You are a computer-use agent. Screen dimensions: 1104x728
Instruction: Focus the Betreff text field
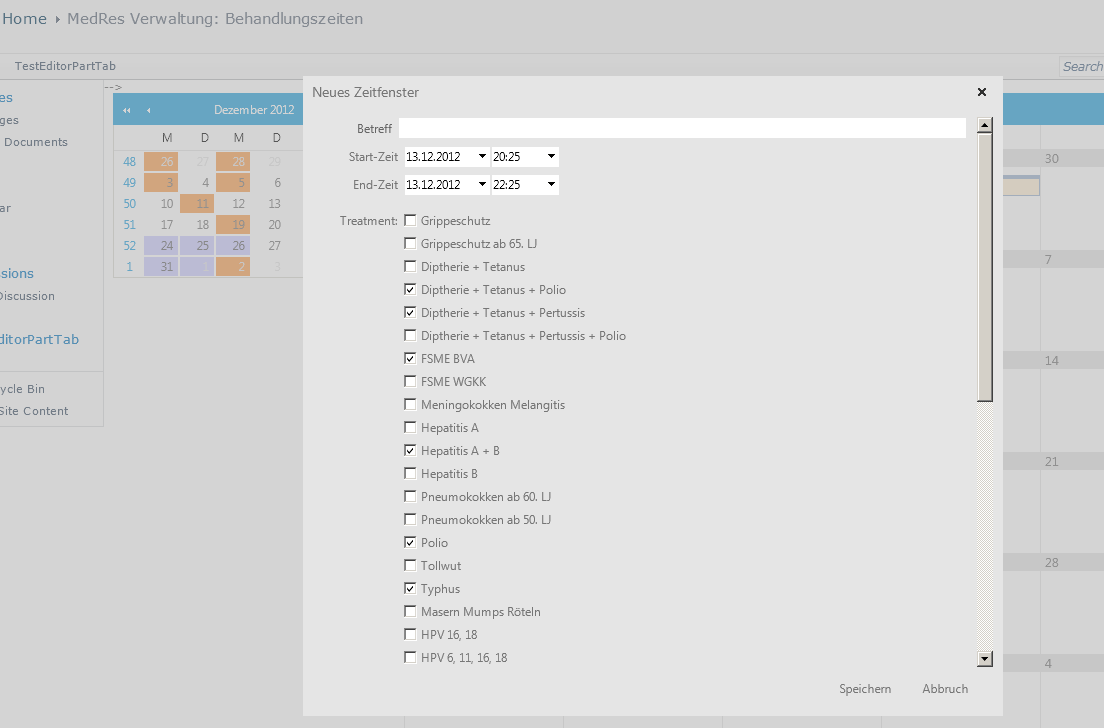click(x=682, y=128)
